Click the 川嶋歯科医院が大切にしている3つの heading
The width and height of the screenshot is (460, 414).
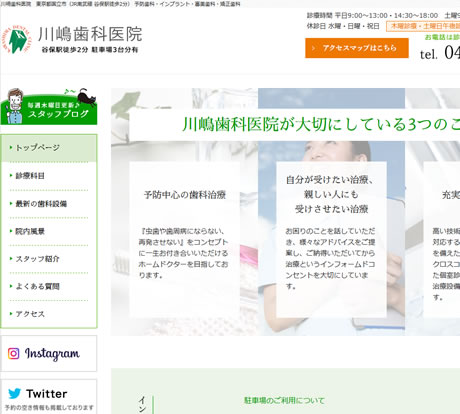(321, 124)
